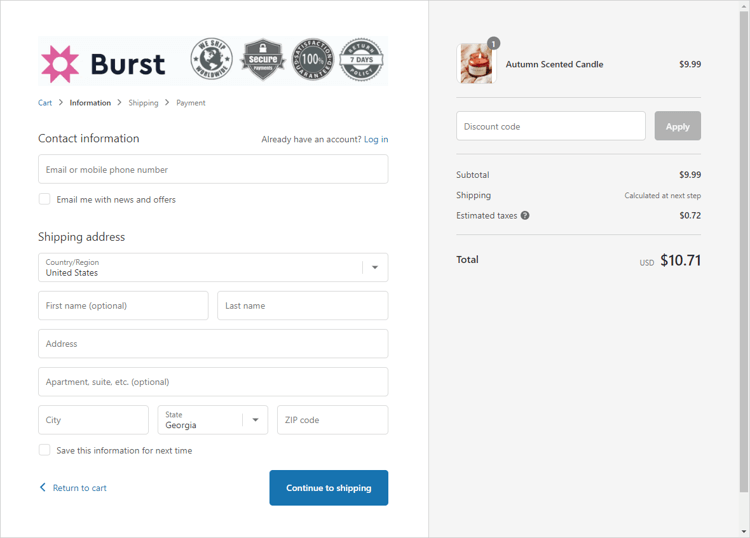
Task: Click the Apply discount button
Action: click(677, 126)
